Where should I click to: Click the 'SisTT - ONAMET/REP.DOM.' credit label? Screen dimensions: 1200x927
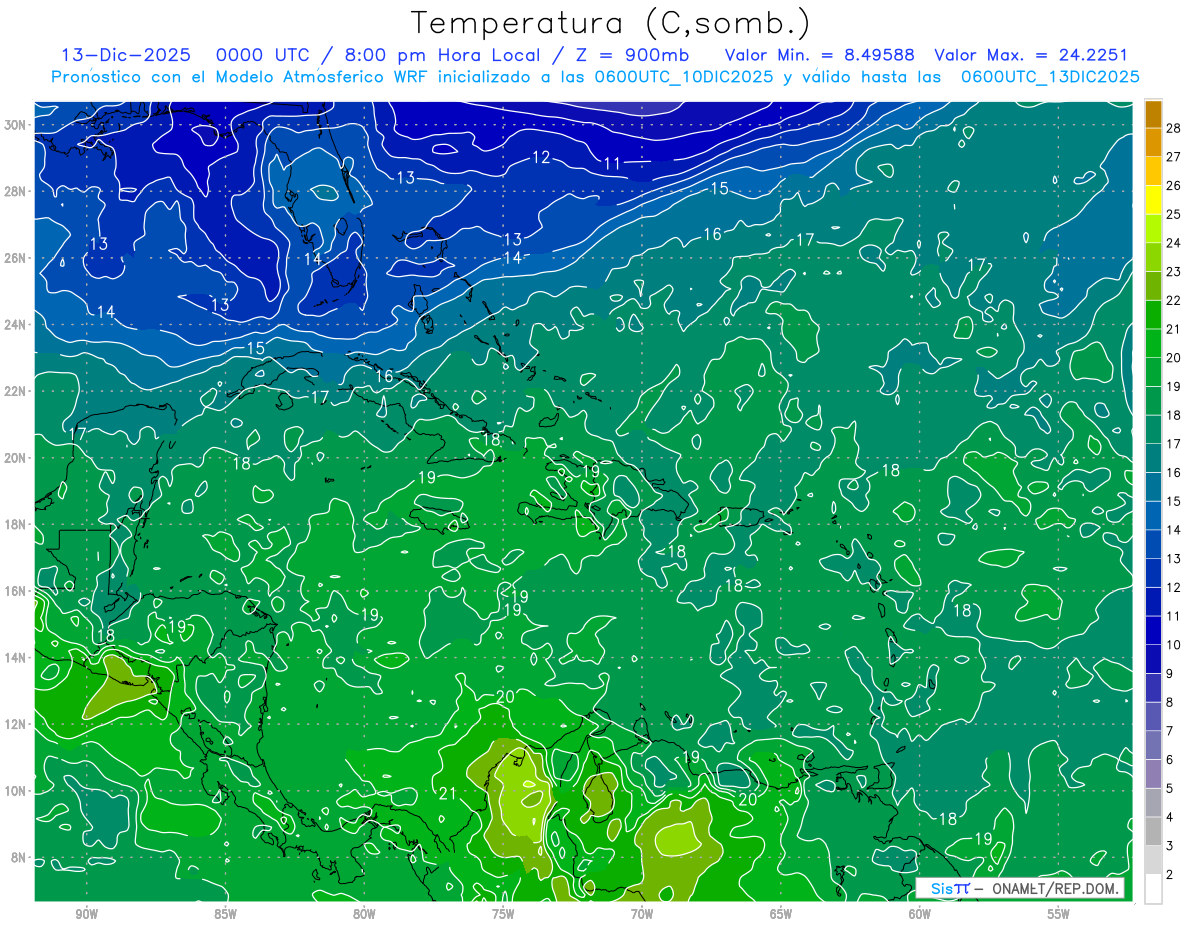coord(1020,889)
